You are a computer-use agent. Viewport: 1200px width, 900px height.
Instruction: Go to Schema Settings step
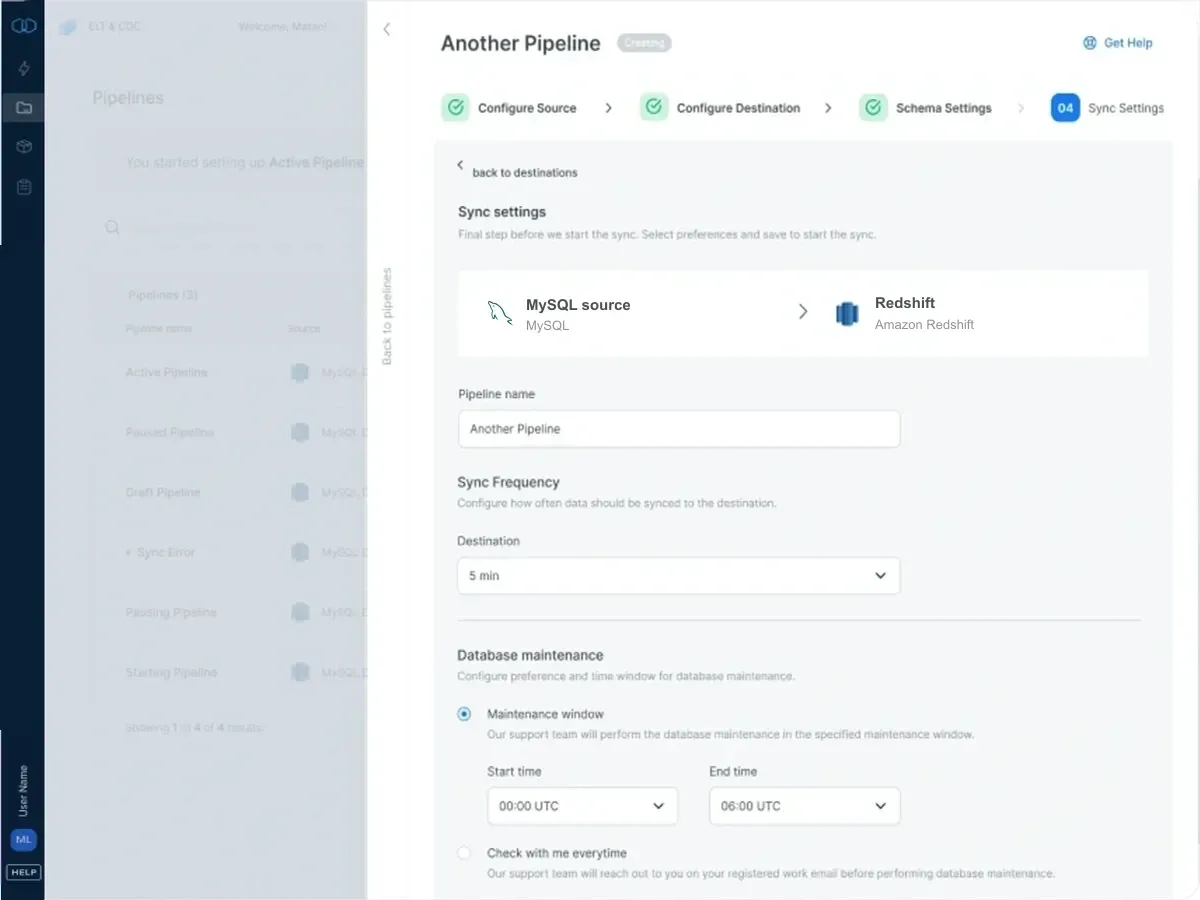[943, 108]
